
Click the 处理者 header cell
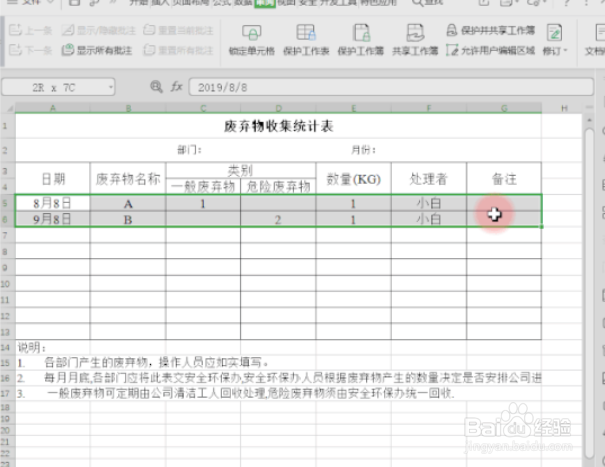429,179
